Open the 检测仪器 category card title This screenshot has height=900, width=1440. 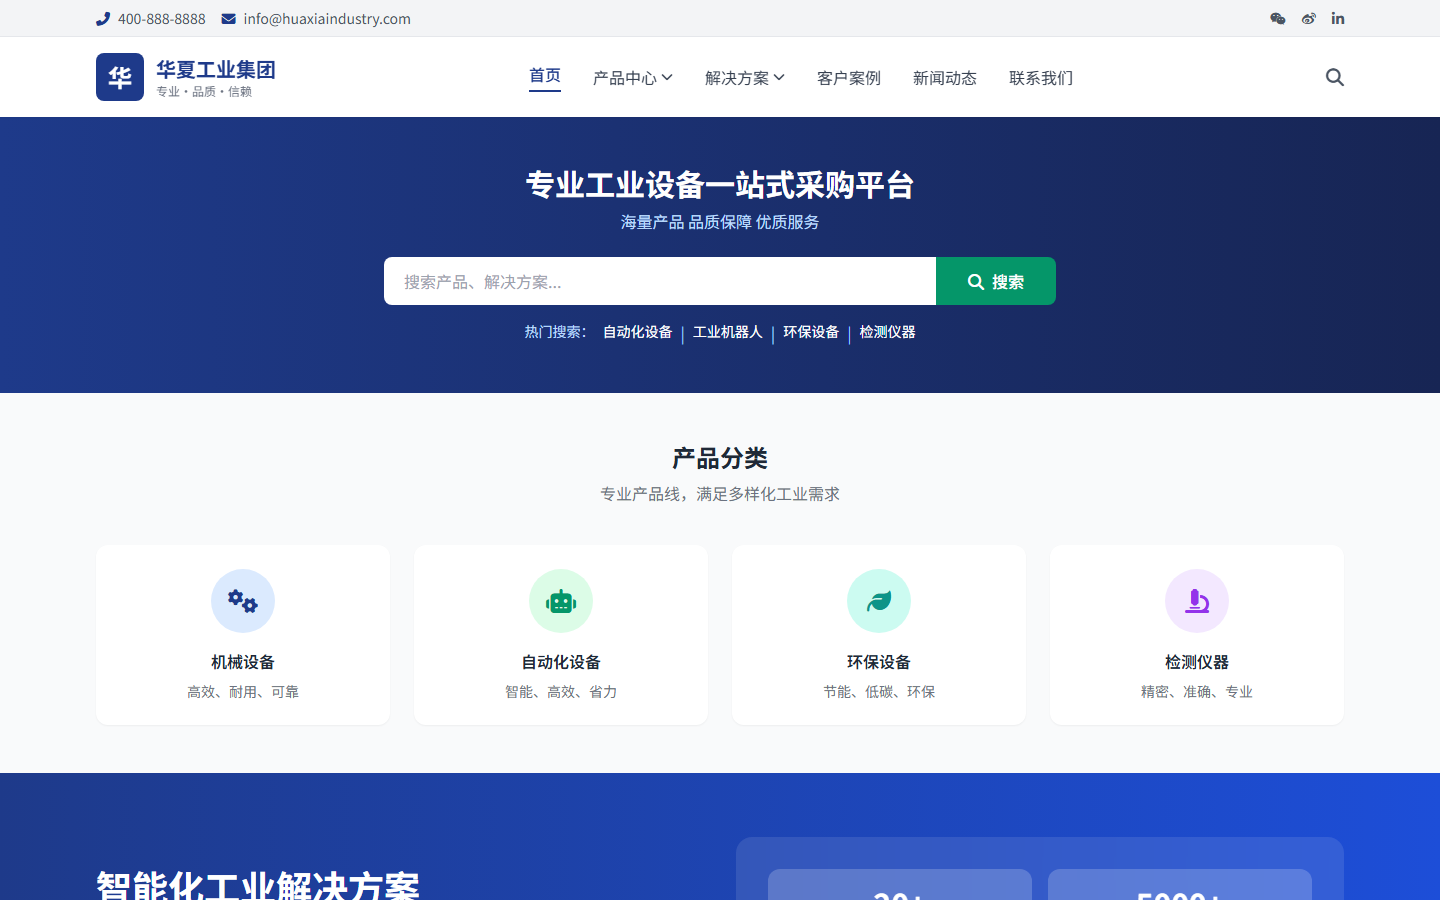(x=1197, y=662)
